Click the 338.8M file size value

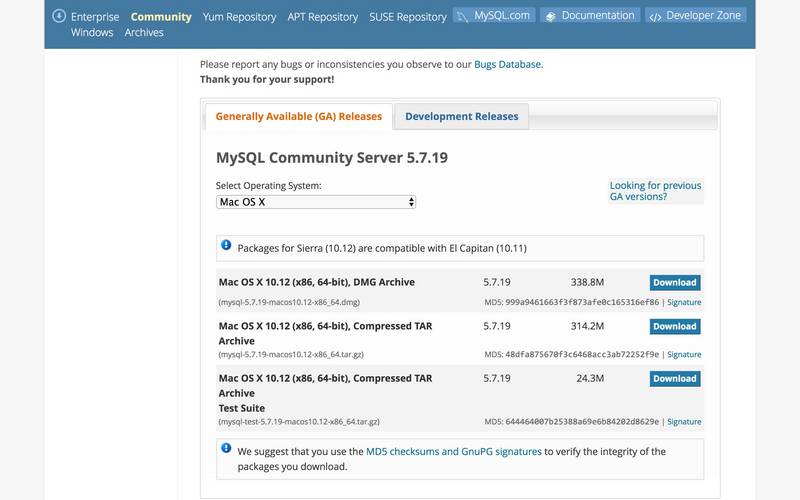coord(587,282)
